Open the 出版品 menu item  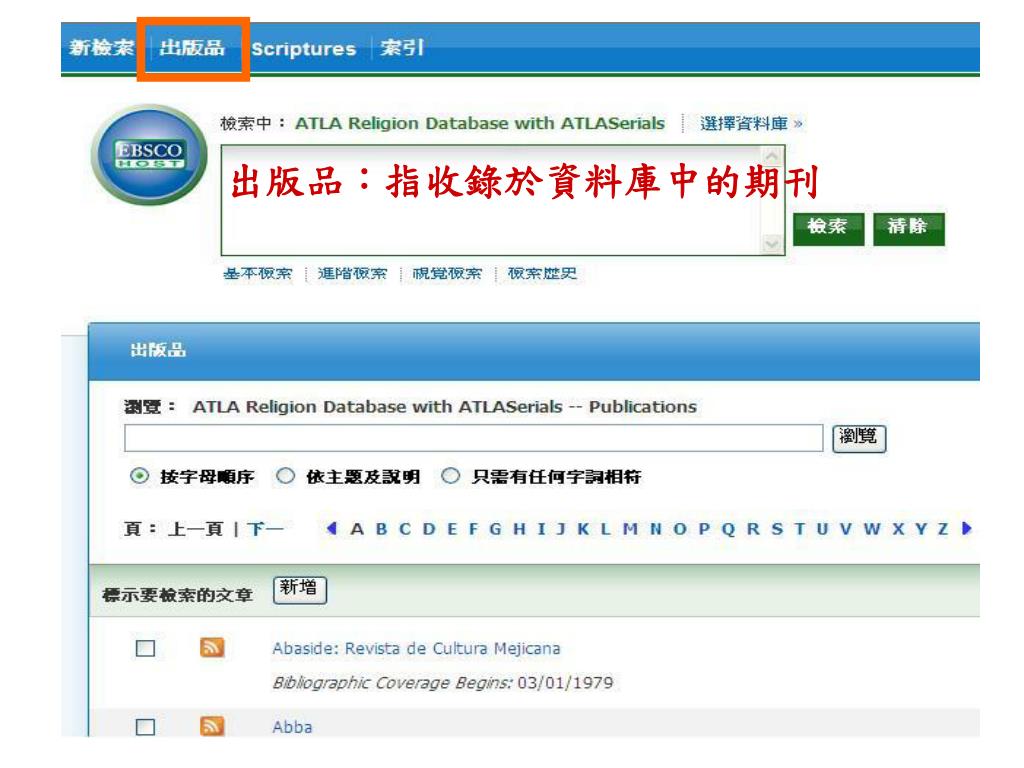pyautogui.click(x=192, y=48)
